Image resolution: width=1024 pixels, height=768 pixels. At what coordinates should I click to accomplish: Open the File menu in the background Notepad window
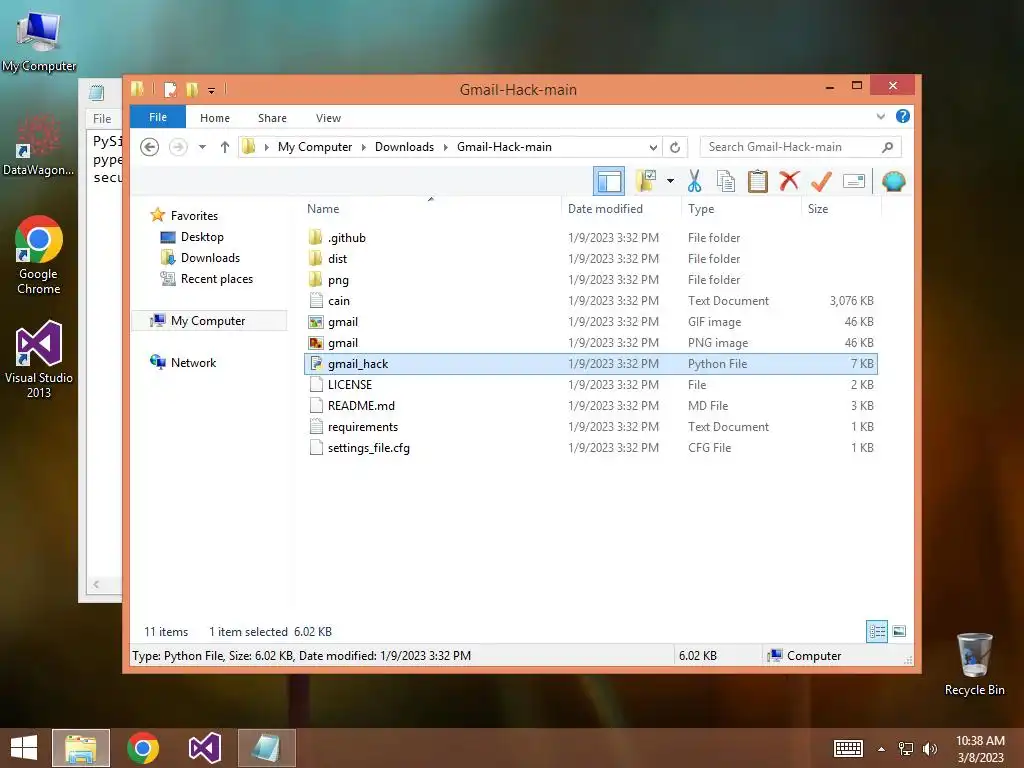coord(102,119)
